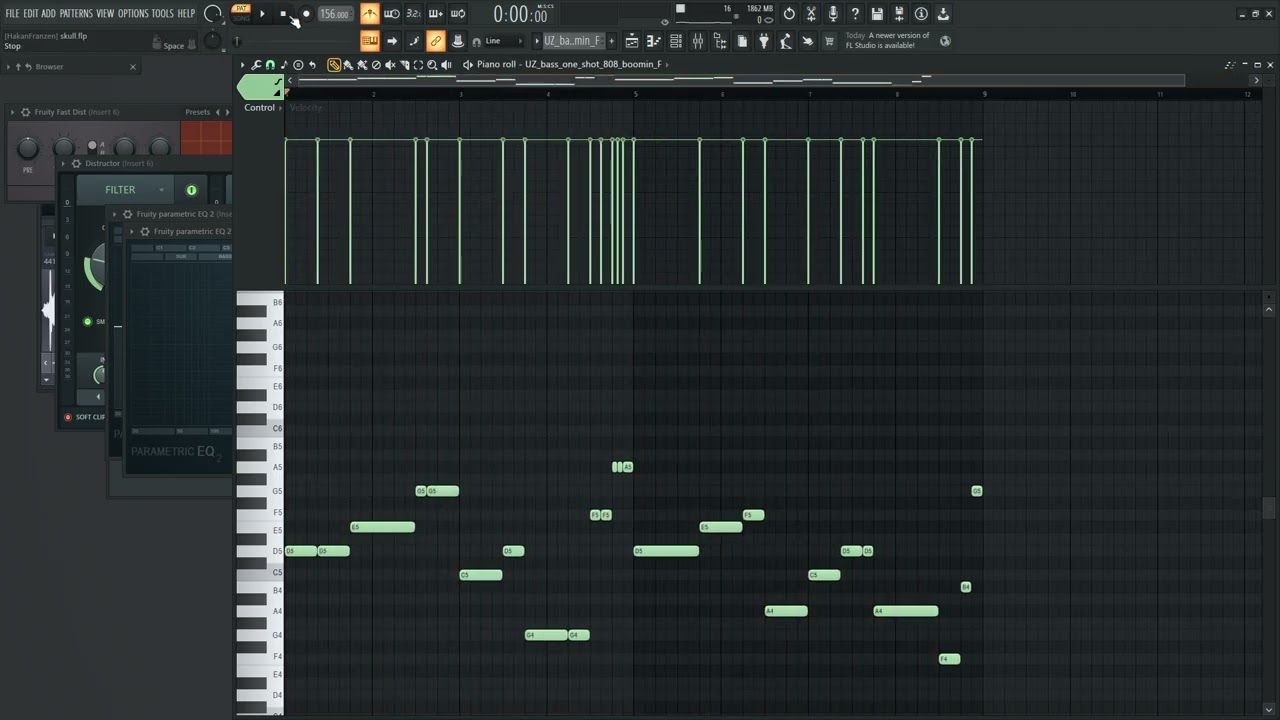Save project with the floppy icon
Screen dimensions: 1280x720
(877, 14)
